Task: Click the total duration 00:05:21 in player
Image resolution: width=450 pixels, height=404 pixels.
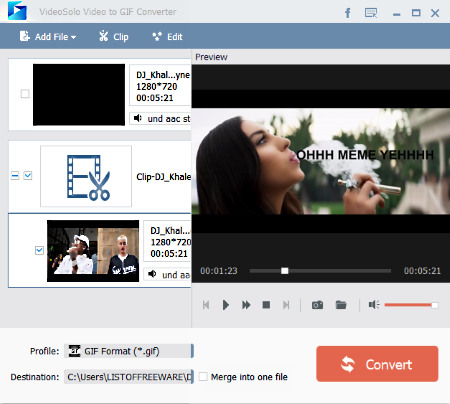Action: coord(422,271)
